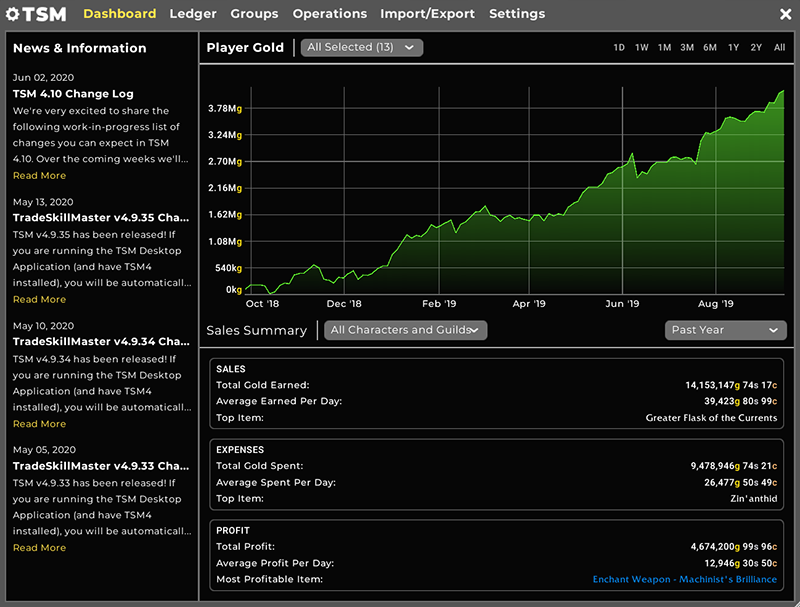Show the All time graph range
Image resolution: width=800 pixels, height=607 pixels.
point(779,47)
